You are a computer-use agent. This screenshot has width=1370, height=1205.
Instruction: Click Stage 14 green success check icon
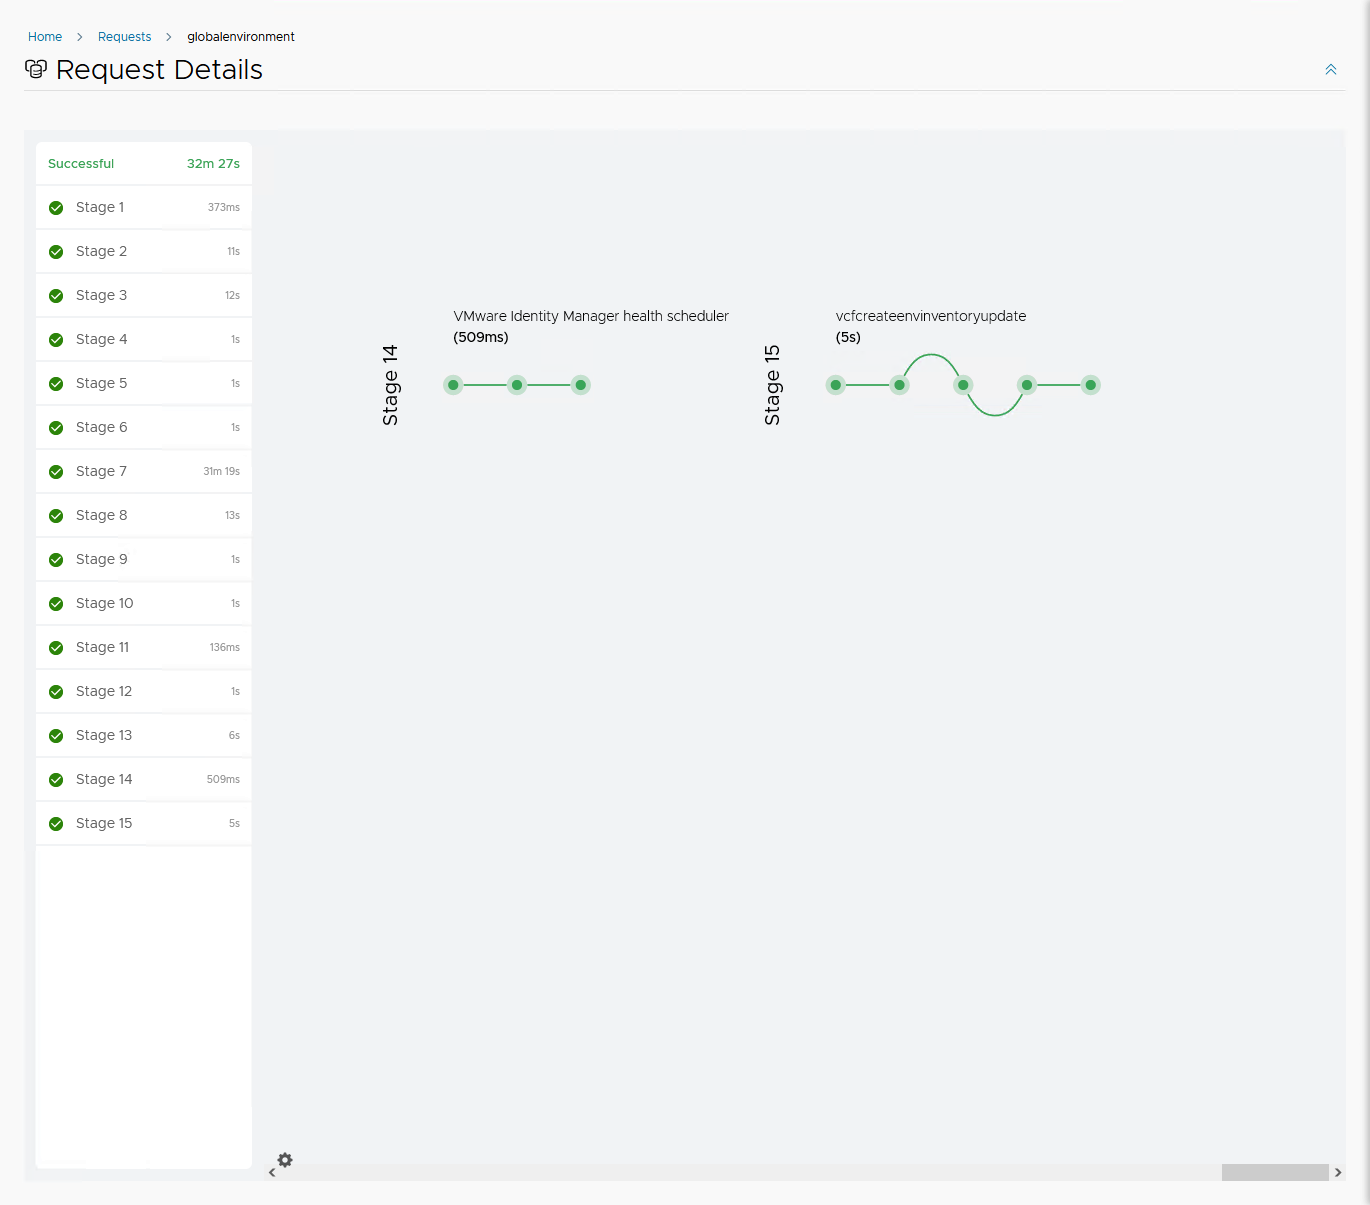coord(56,780)
